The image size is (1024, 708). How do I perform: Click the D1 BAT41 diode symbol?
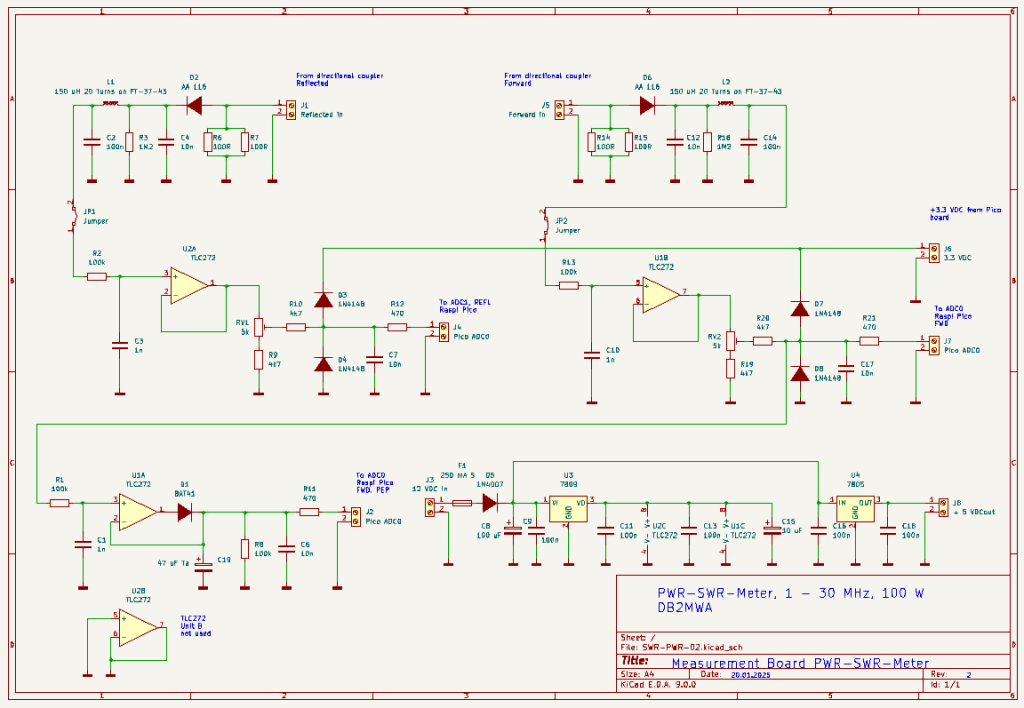(x=185, y=512)
